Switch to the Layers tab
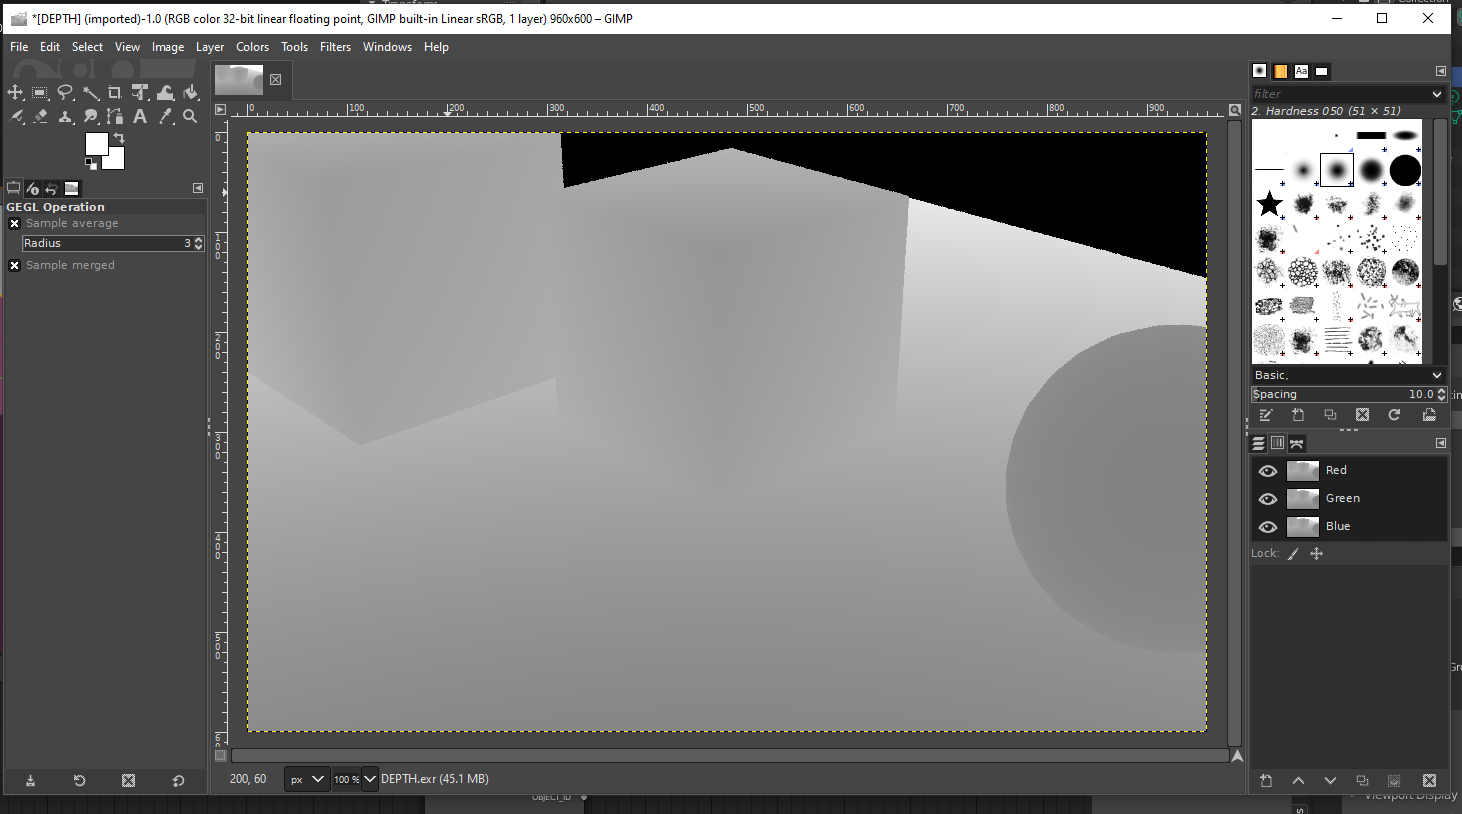Screen dimensions: 1462x814 pyautogui.click(x=1259, y=443)
